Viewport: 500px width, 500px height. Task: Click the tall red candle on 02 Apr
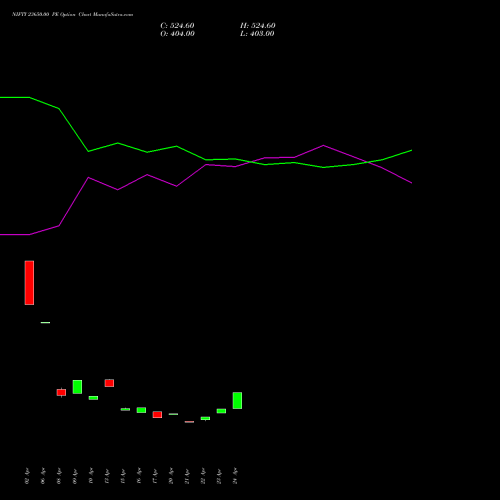[x=29, y=283]
